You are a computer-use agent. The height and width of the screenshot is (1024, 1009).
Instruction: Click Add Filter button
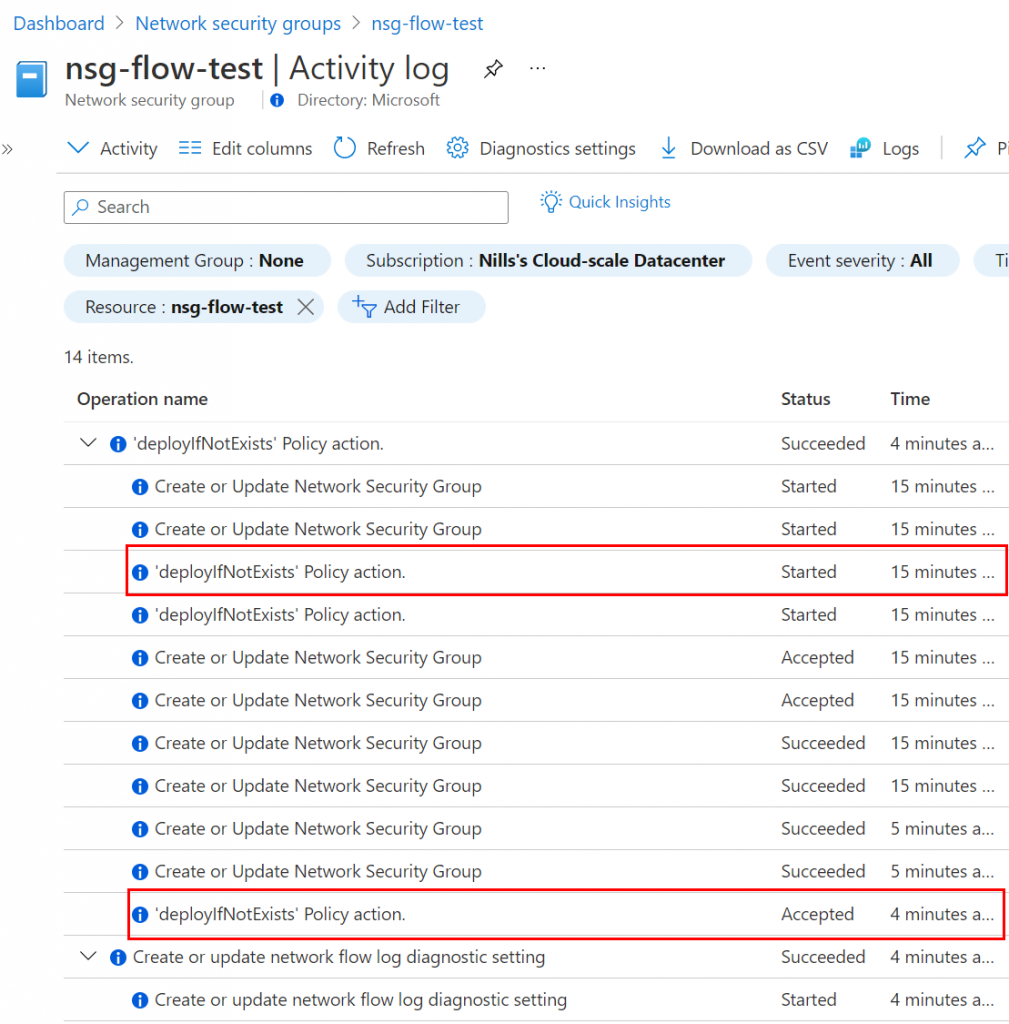coord(411,307)
